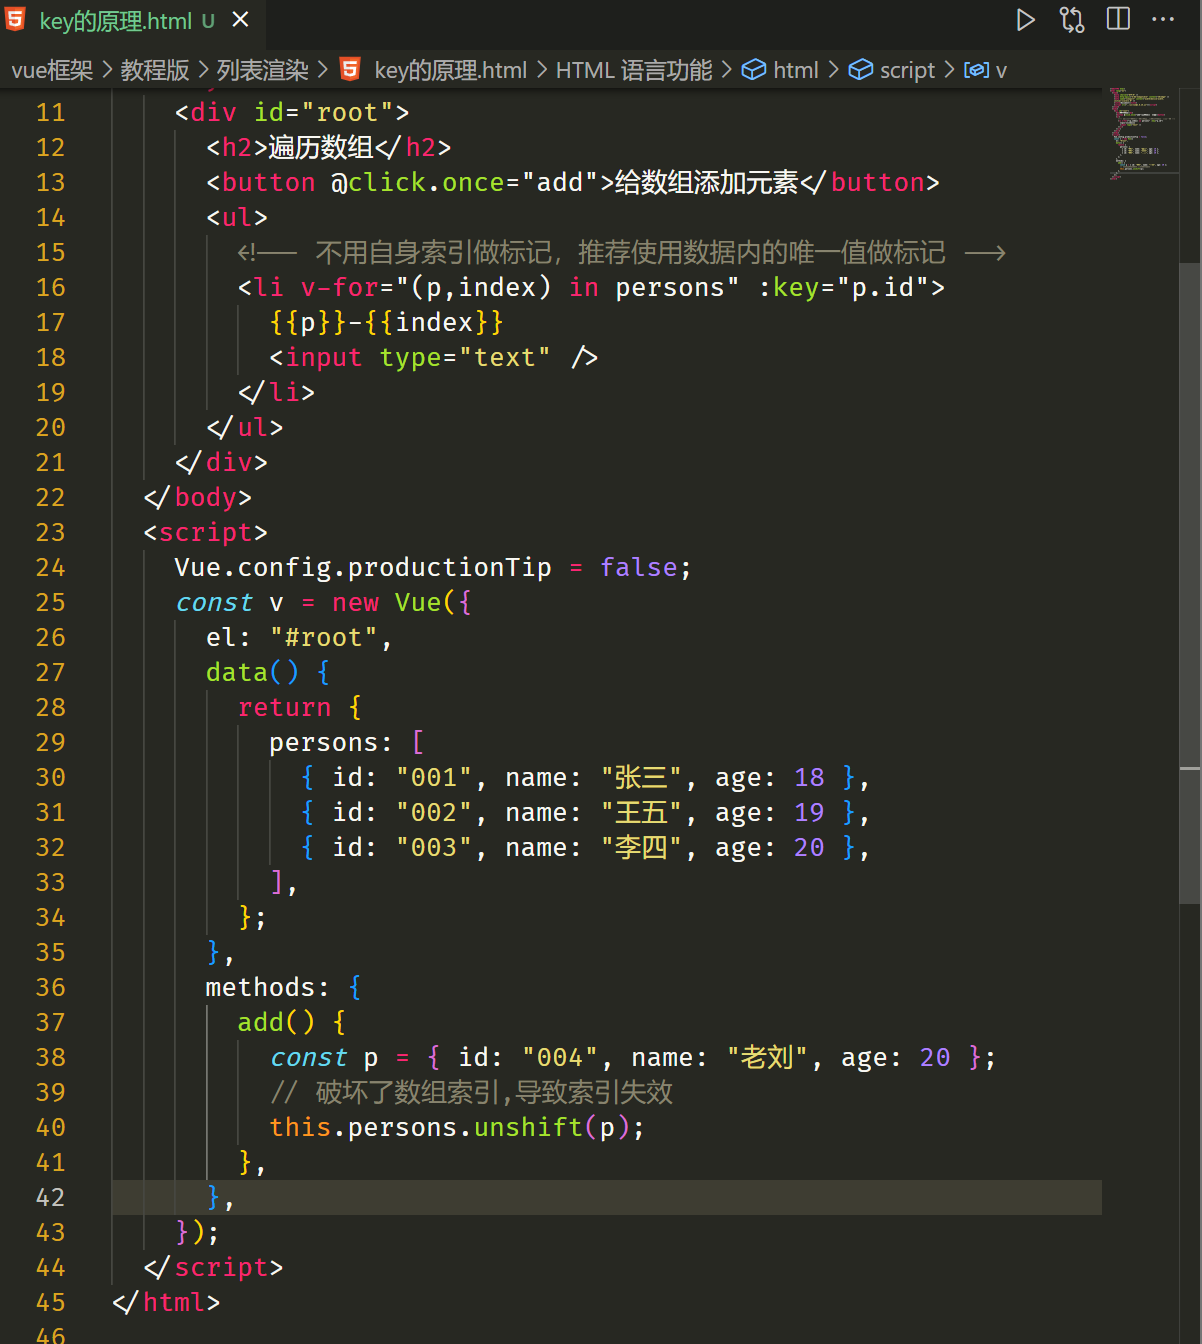Click the name string "张三"
This screenshot has height=1344, width=1202.
tap(641, 777)
